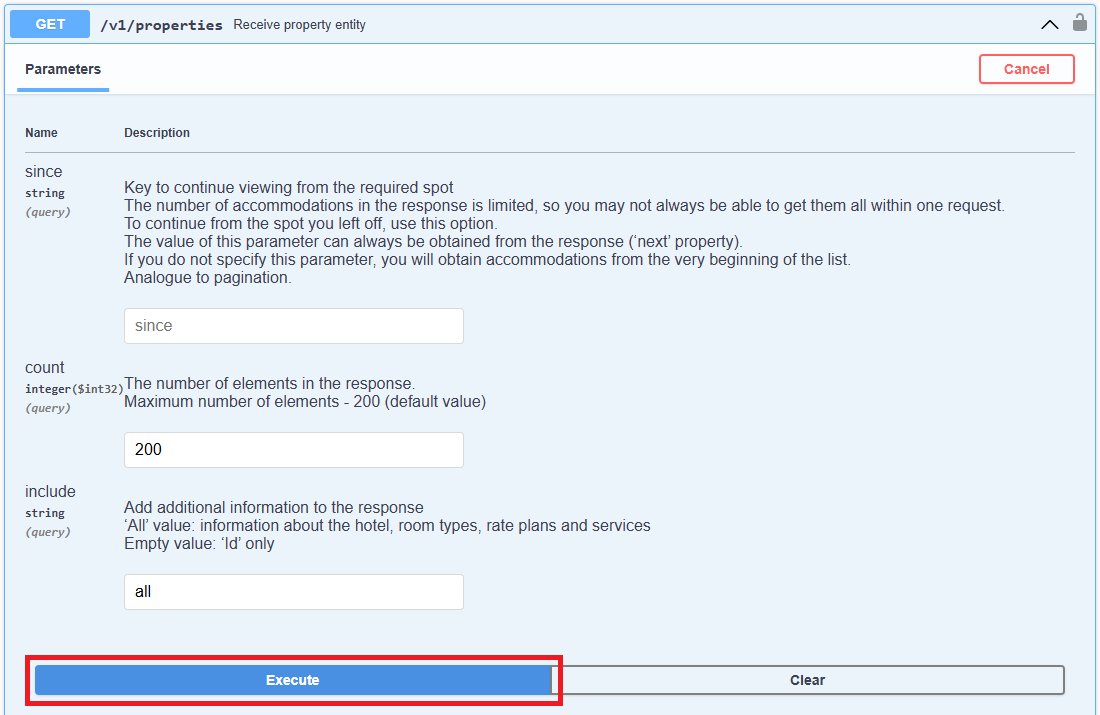1100x715 pixels.
Task: Click 'The number of elements in the response.' text
Action: click(269, 383)
